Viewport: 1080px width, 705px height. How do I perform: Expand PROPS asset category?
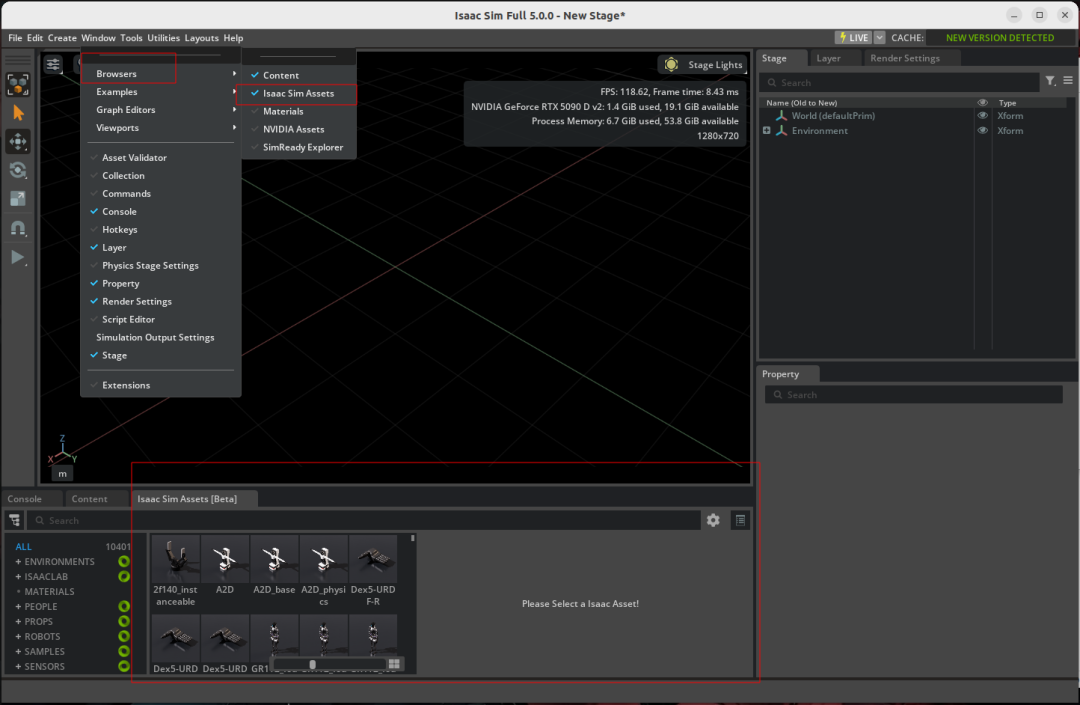click(18, 622)
